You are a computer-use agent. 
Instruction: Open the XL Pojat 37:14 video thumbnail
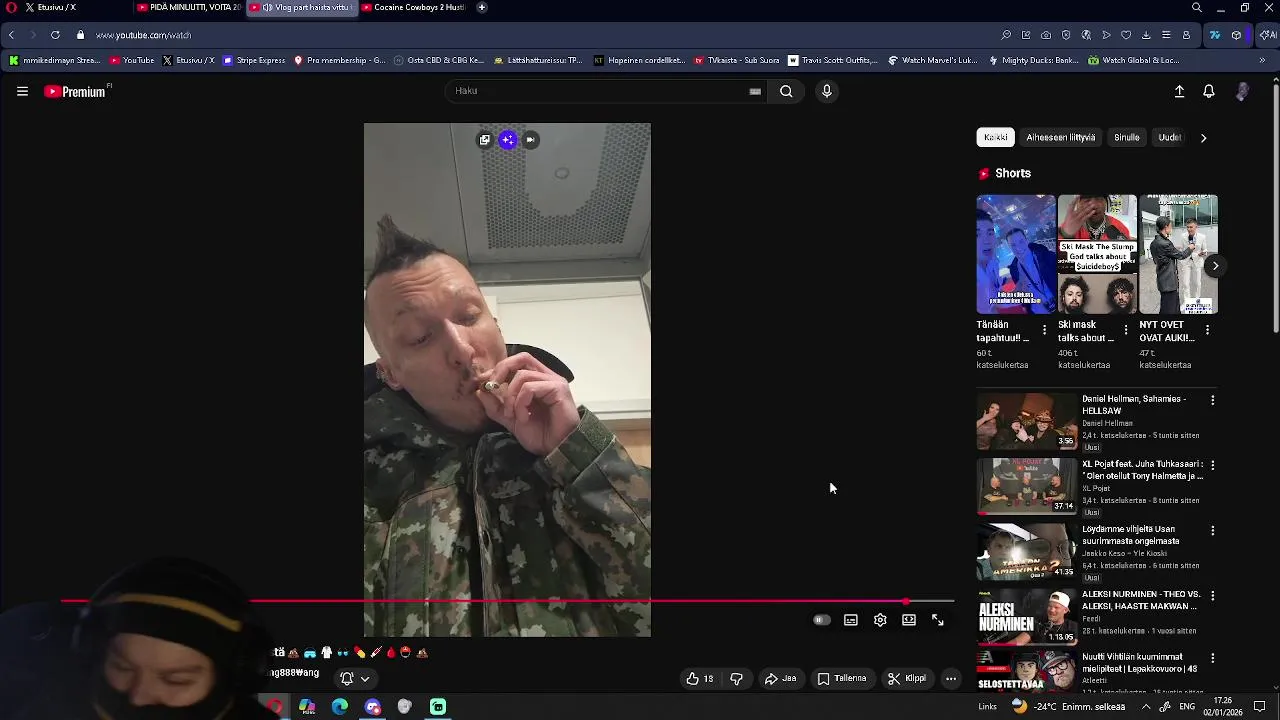(x=1027, y=486)
